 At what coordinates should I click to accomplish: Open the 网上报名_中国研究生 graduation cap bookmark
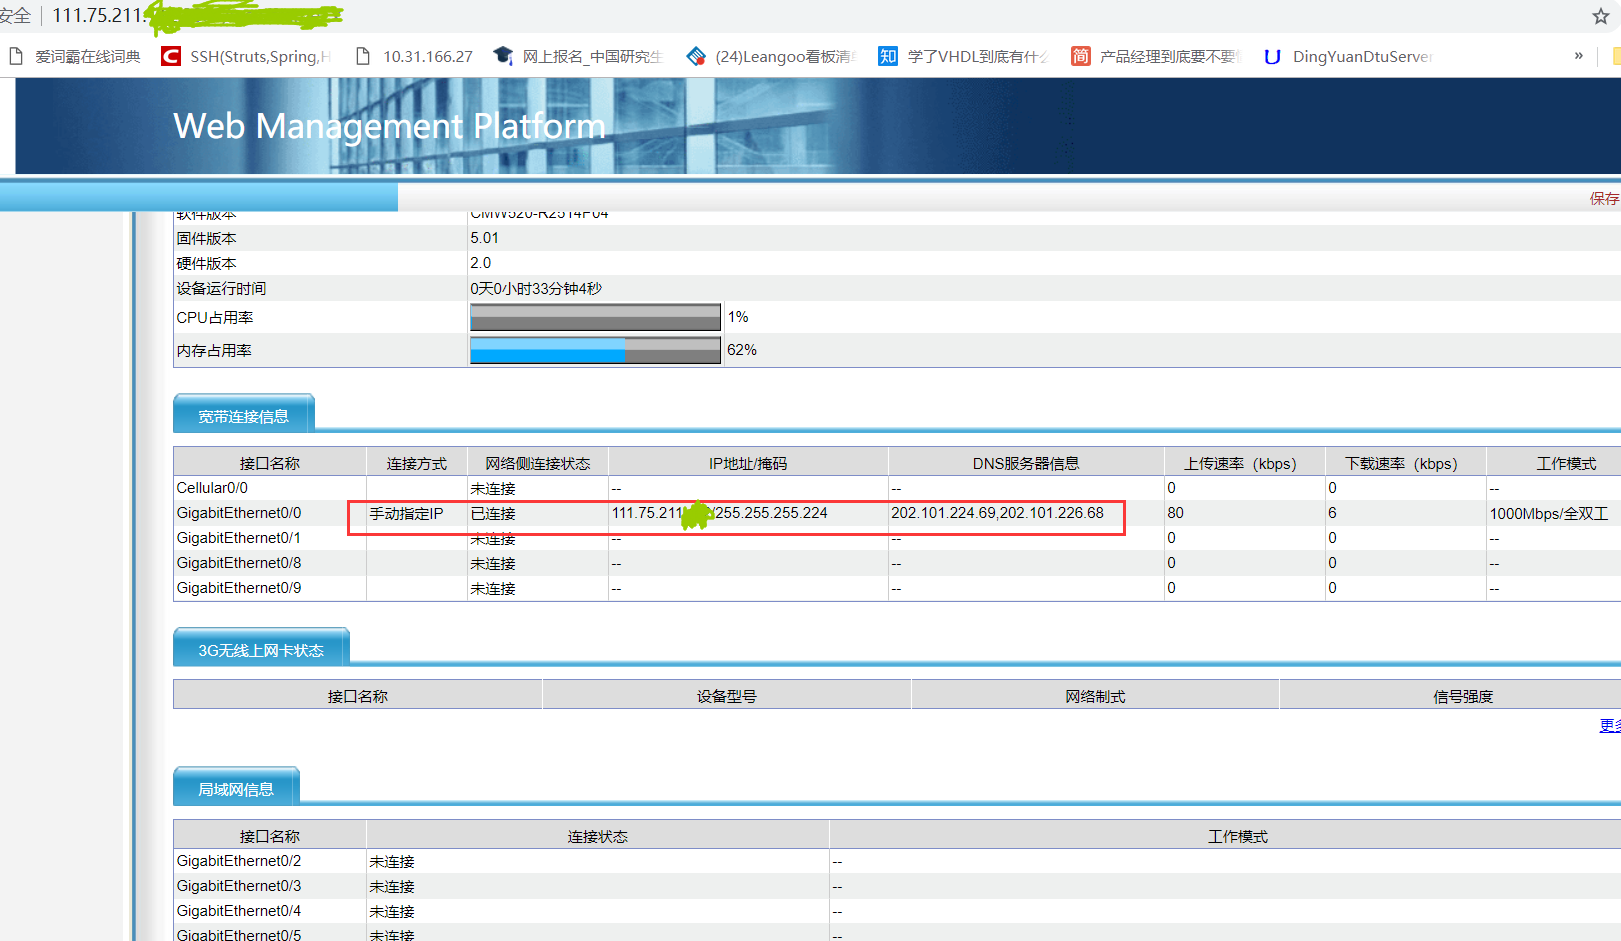point(503,56)
